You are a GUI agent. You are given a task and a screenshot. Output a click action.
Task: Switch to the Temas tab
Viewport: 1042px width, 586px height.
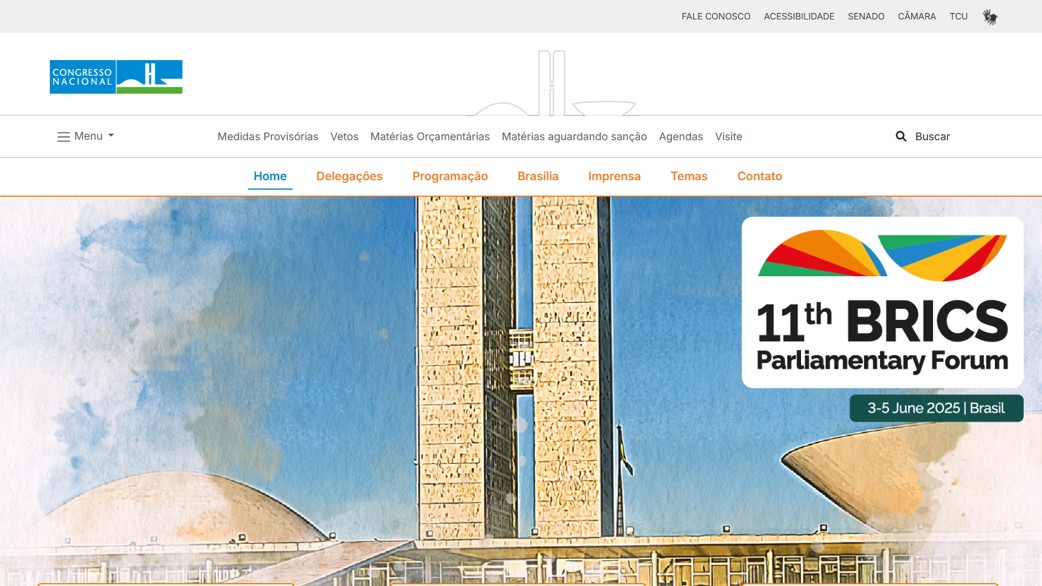[688, 176]
